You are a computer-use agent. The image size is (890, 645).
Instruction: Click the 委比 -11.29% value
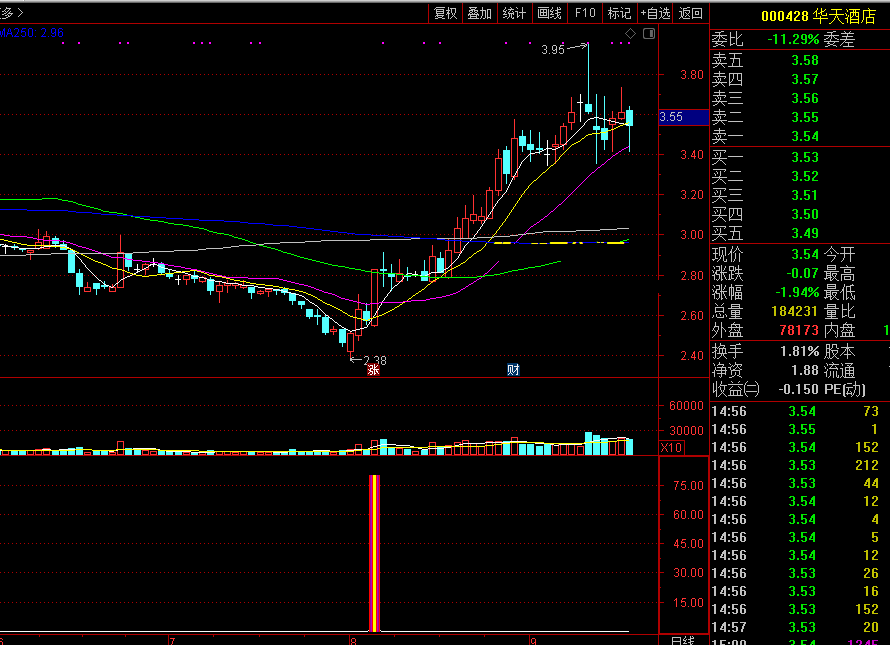click(793, 39)
